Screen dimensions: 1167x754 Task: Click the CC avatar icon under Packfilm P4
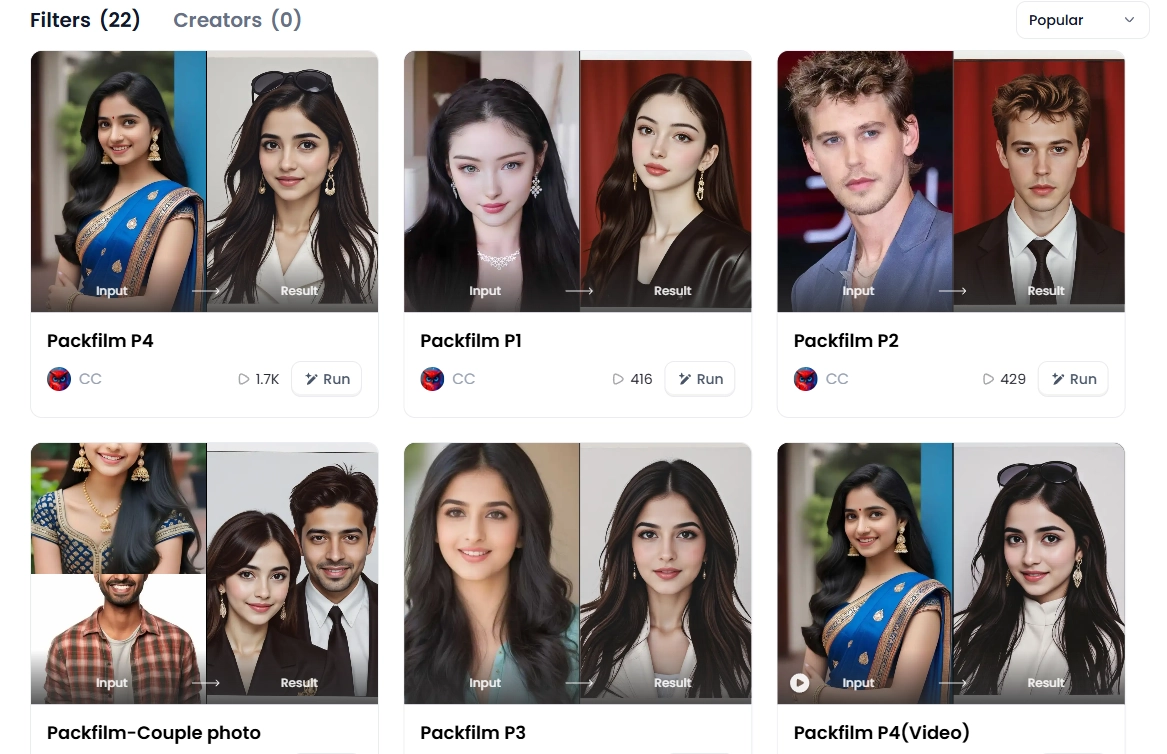click(x=59, y=379)
